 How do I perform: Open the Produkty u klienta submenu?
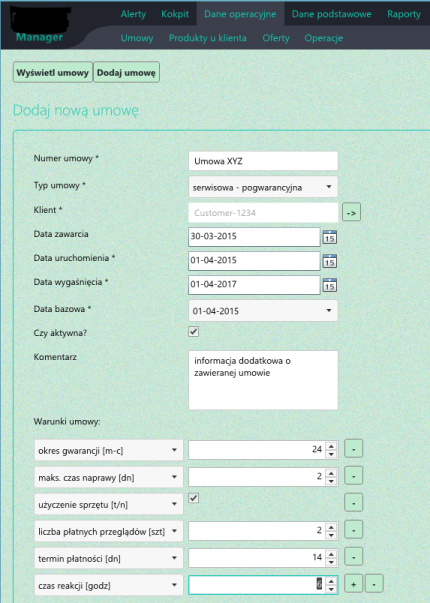(208, 38)
